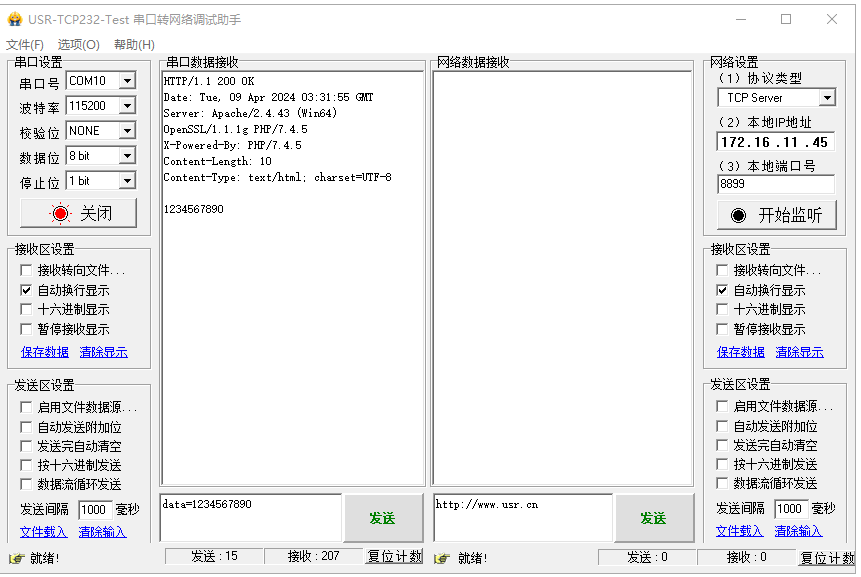The width and height of the screenshot is (861, 577).
Task: Toggle serial 自动换行显示 checkbox
Action: [26, 290]
